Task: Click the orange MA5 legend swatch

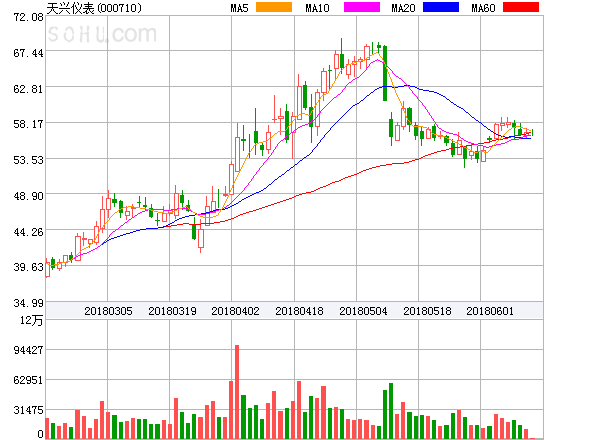Action: click(x=274, y=7)
